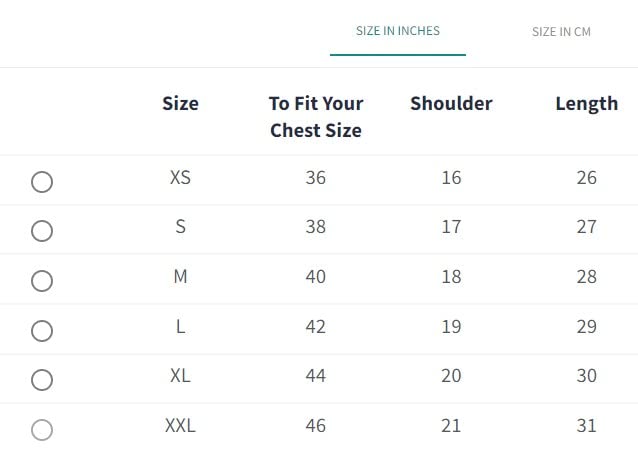Click length value 26
The image size is (638, 452).
(586, 178)
